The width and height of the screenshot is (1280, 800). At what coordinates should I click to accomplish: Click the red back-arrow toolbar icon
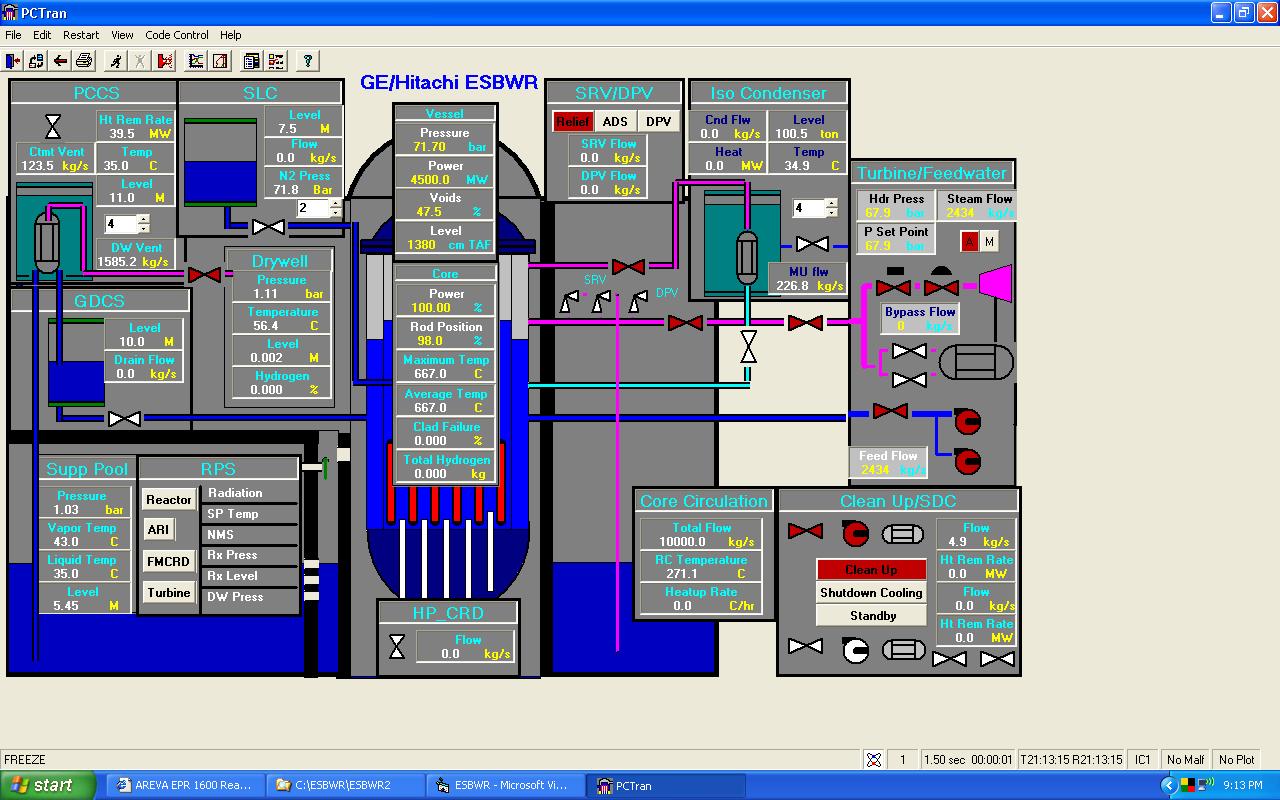(61, 61)
